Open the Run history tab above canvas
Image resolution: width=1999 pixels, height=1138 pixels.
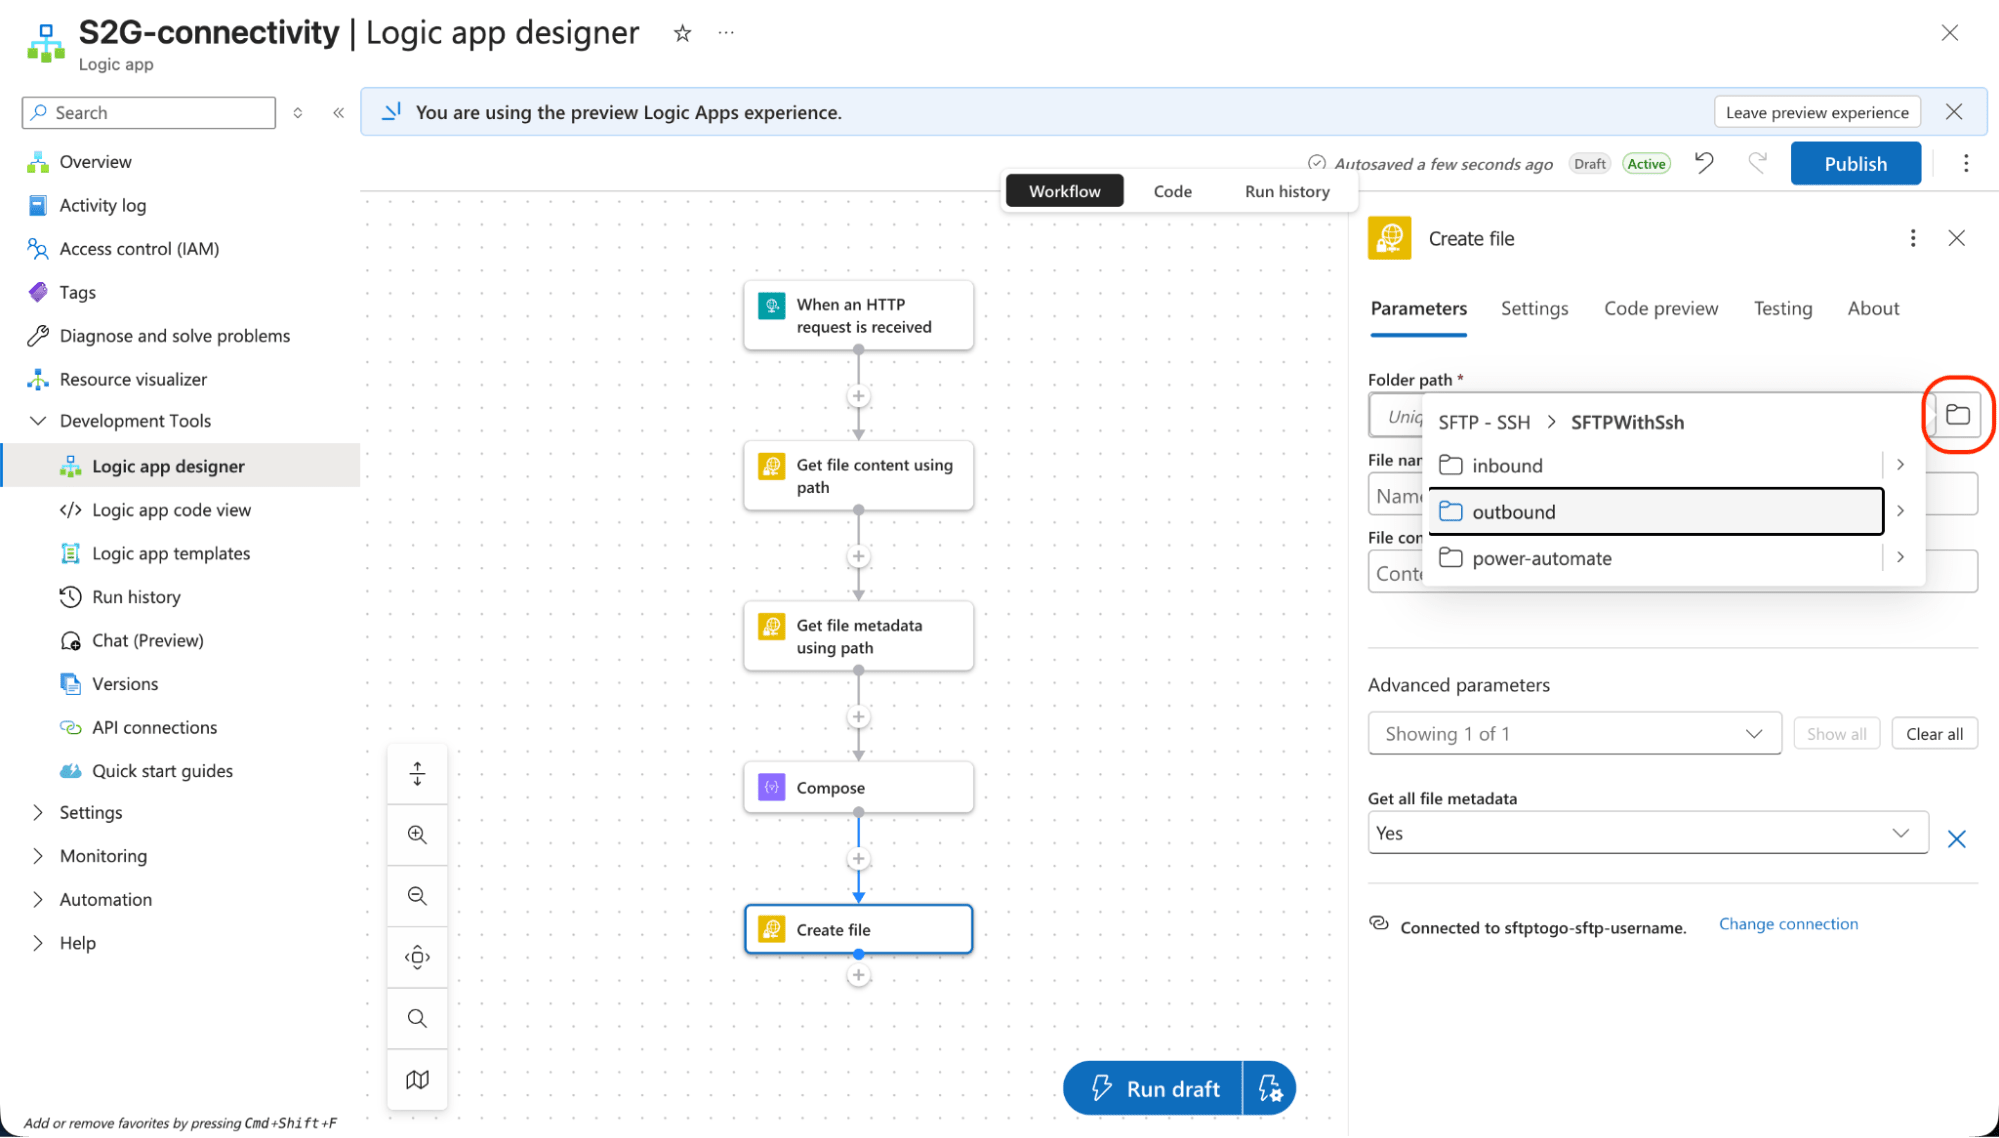coord(1287,191)
